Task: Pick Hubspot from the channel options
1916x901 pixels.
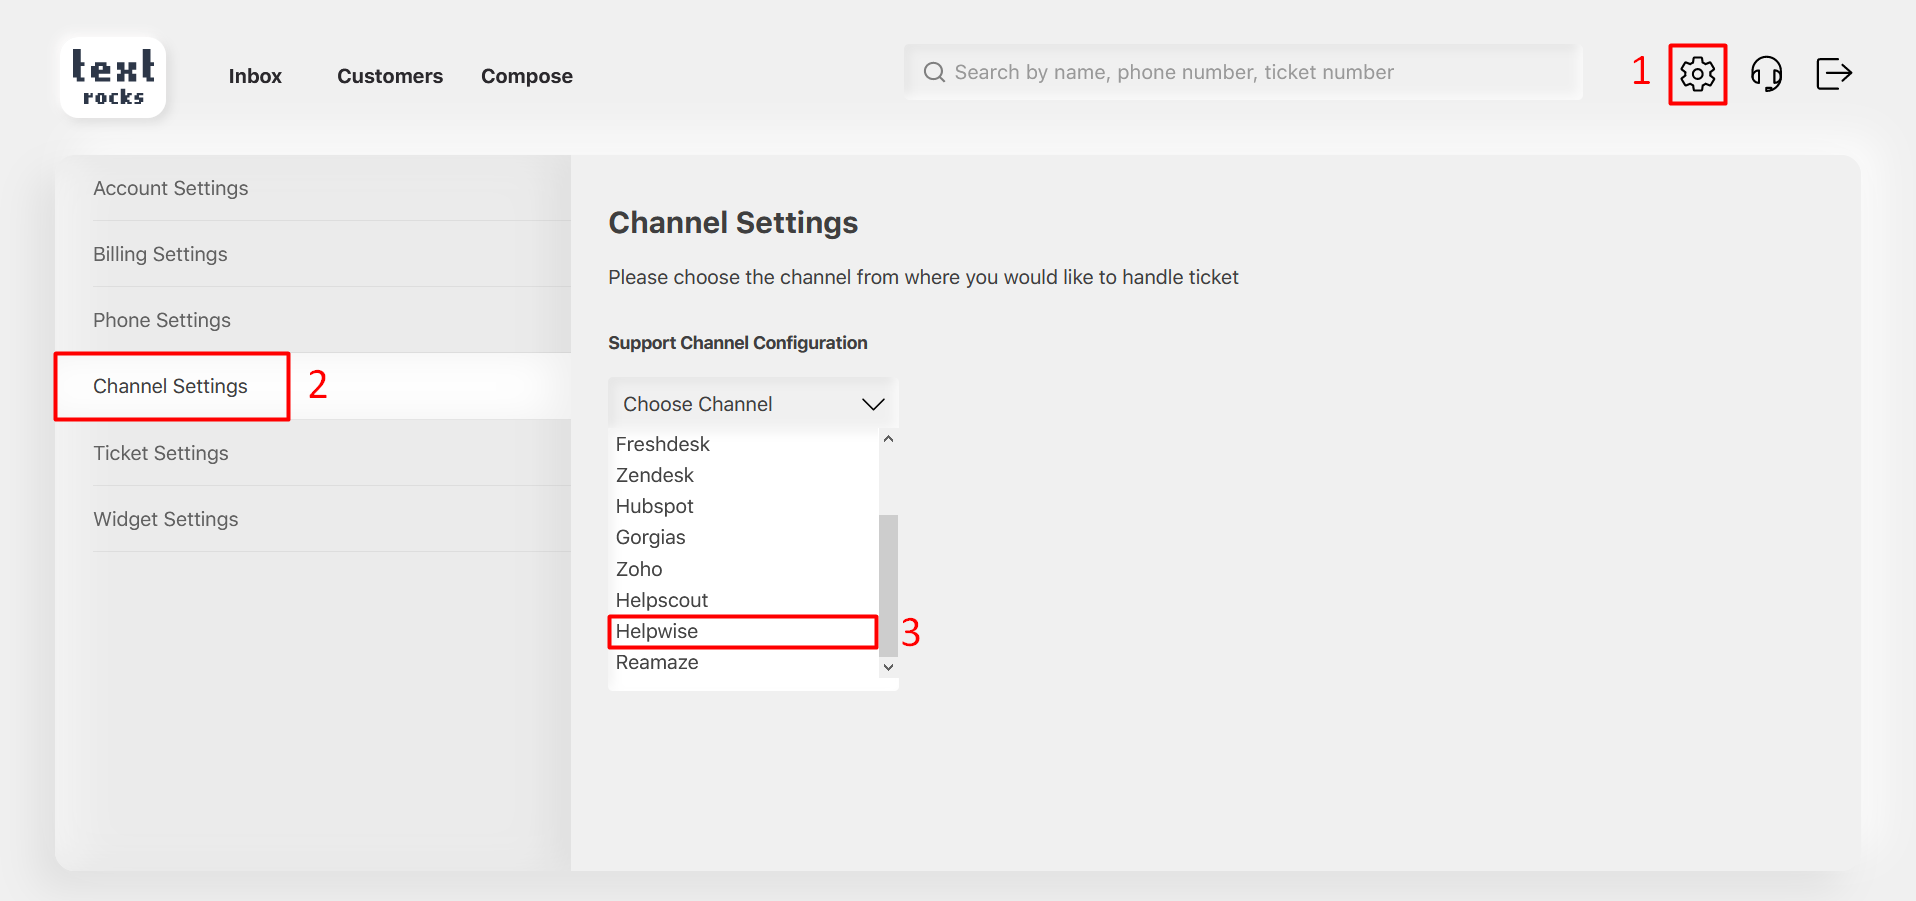Action: pyautogui.click(x=654, y=506)
